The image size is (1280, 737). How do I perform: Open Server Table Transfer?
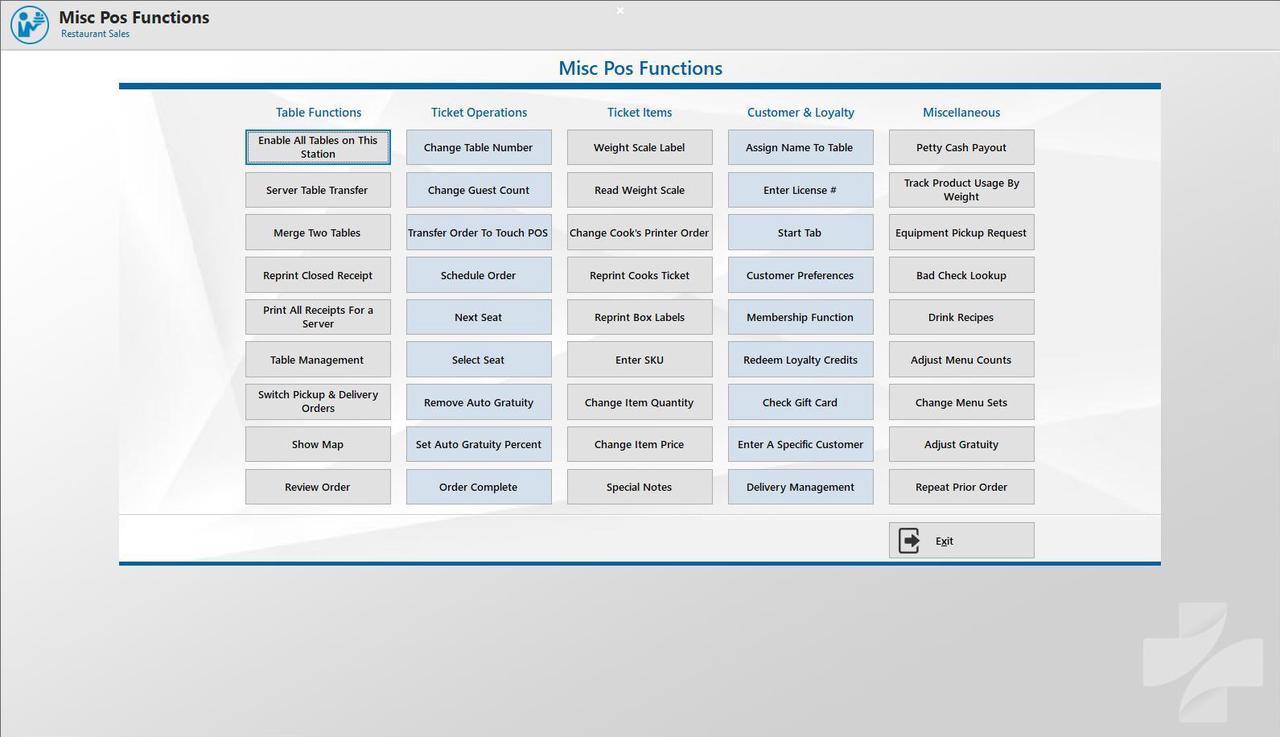[318, 190]
